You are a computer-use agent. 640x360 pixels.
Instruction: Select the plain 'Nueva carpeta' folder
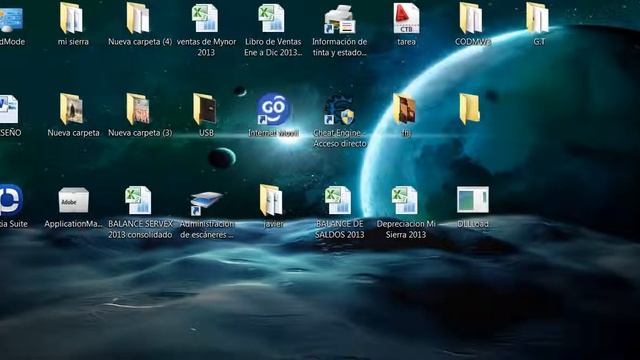tap(72, 109)
